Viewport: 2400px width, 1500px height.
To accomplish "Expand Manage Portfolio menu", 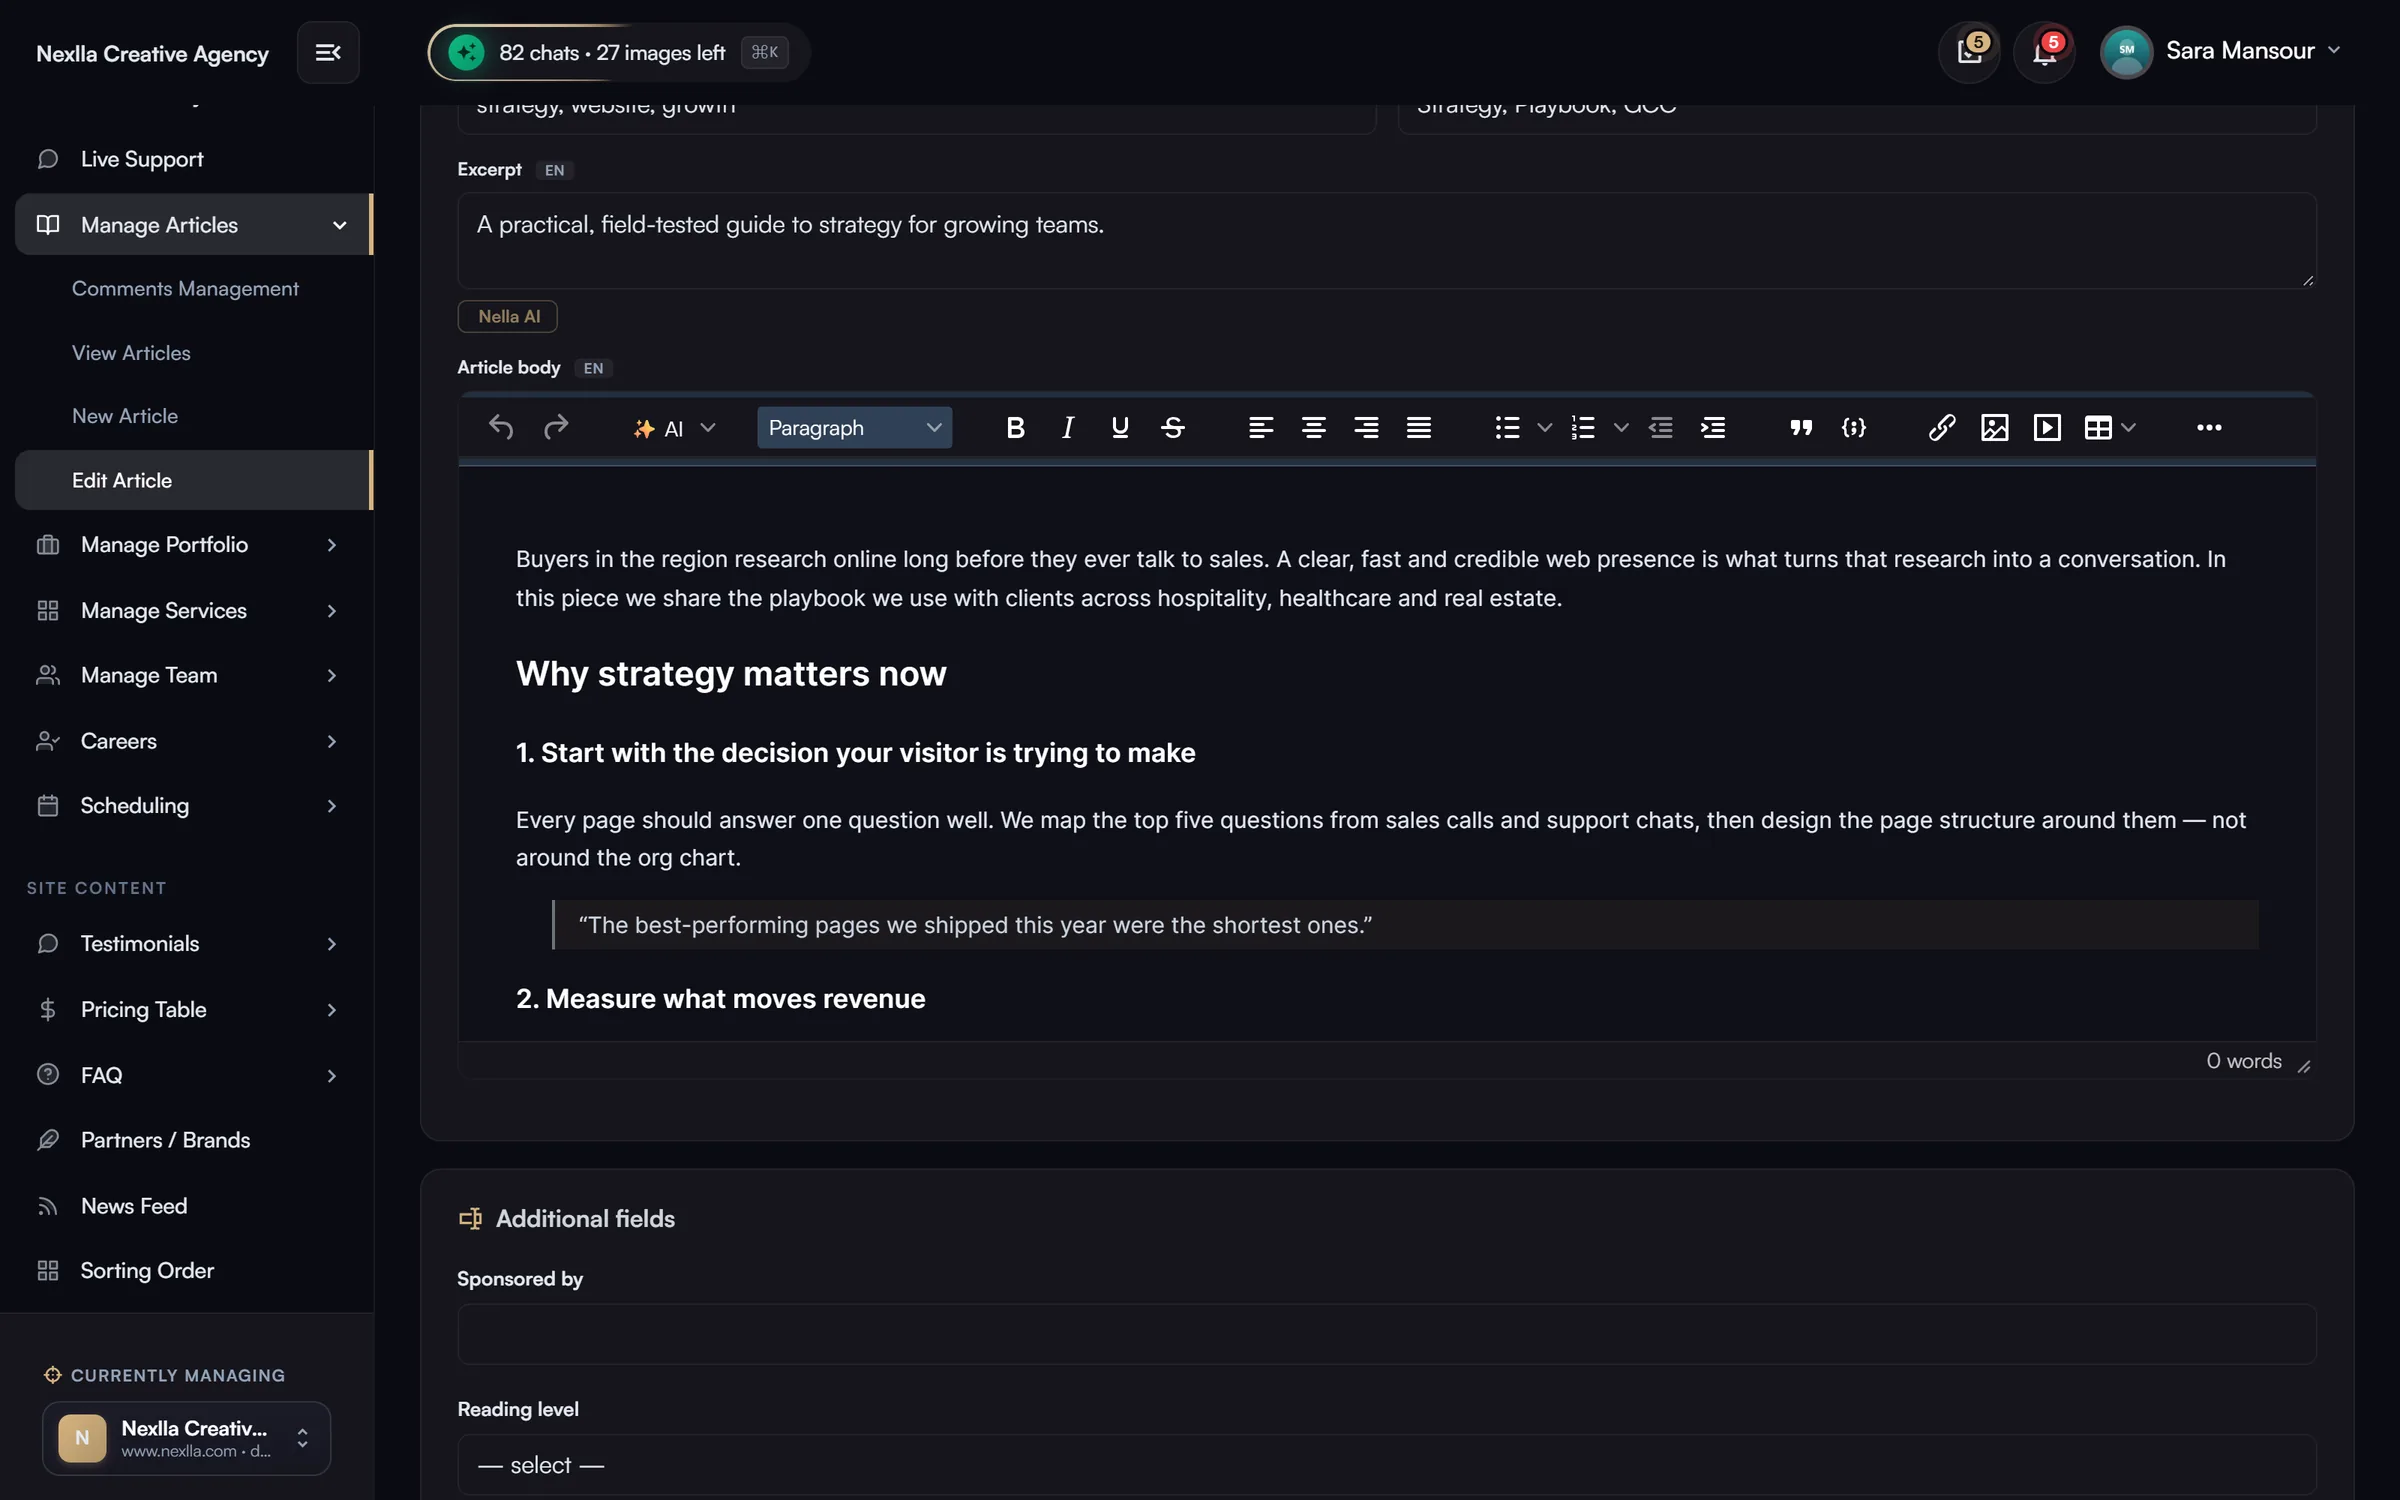I will coord(194,545).
